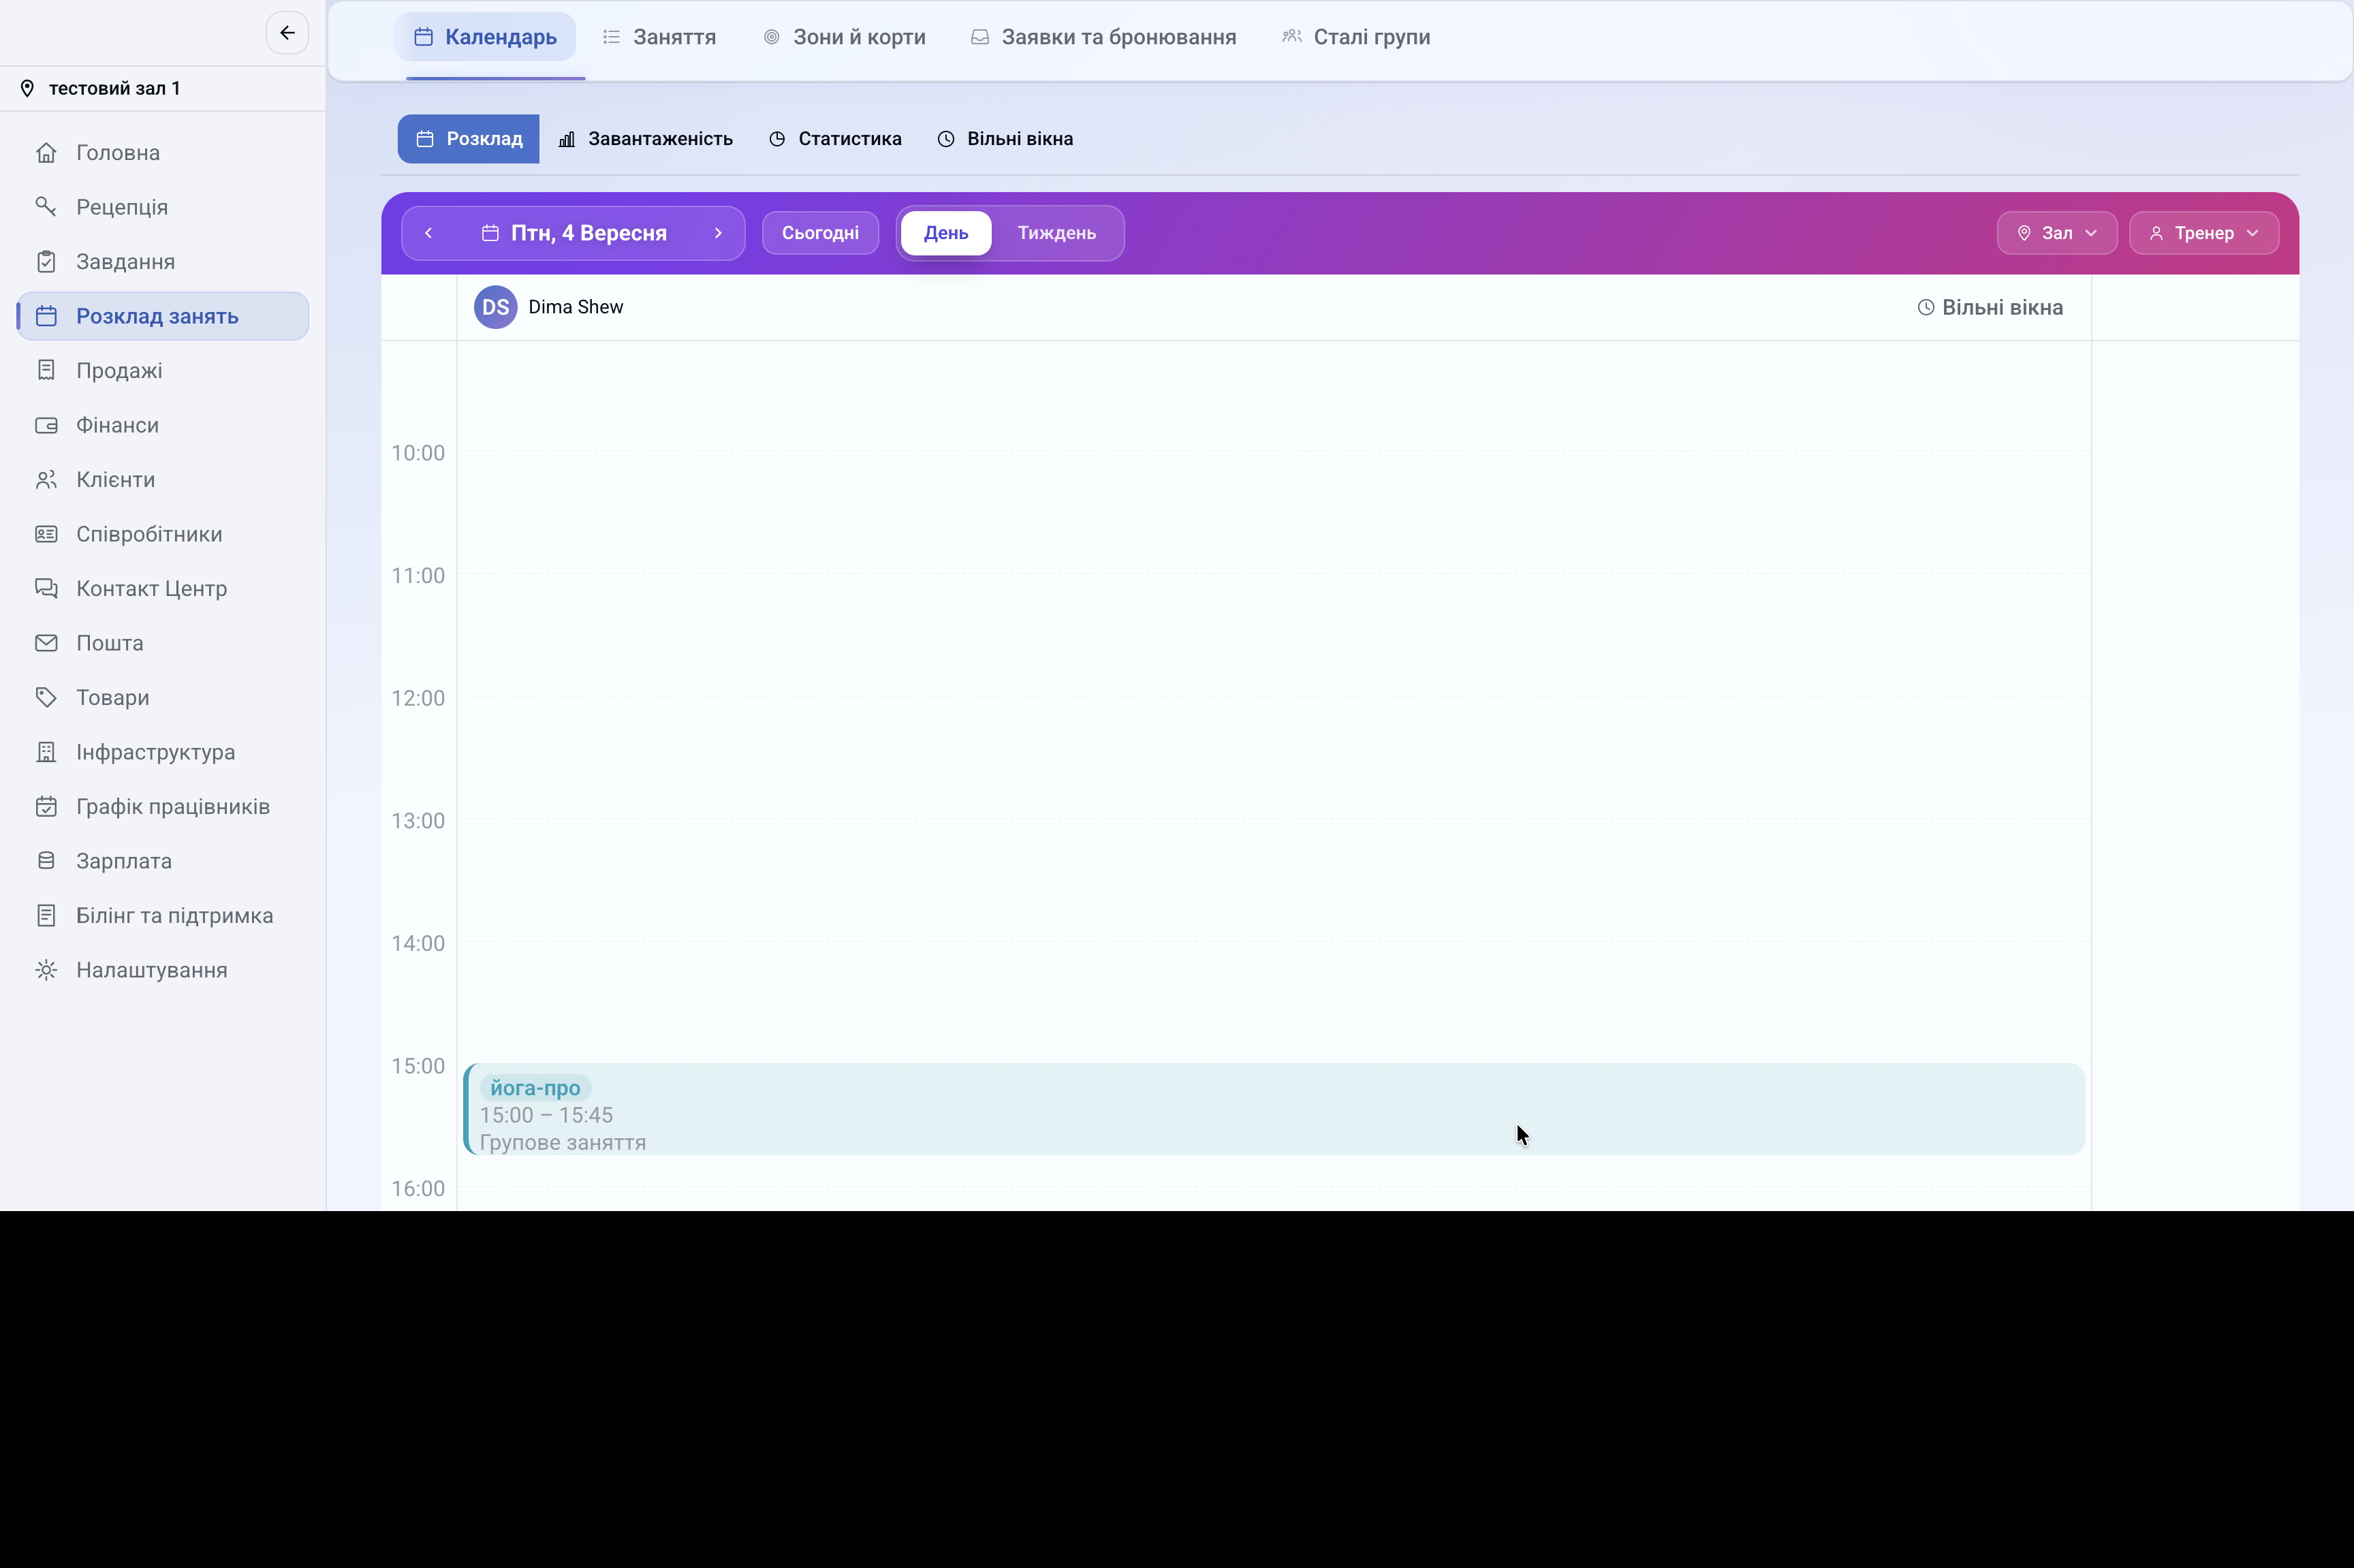Open Налаштування via the gear icon
The image size is (2354, 1568).
coord(46,970)
